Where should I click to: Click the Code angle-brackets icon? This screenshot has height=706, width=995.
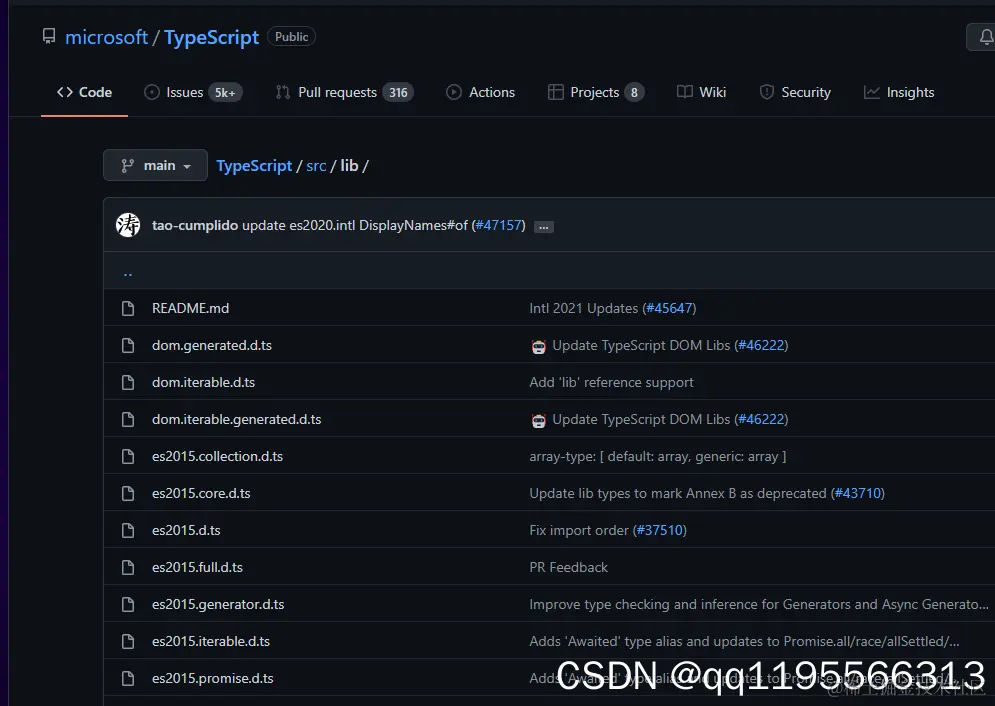click(x=65, y=93)
